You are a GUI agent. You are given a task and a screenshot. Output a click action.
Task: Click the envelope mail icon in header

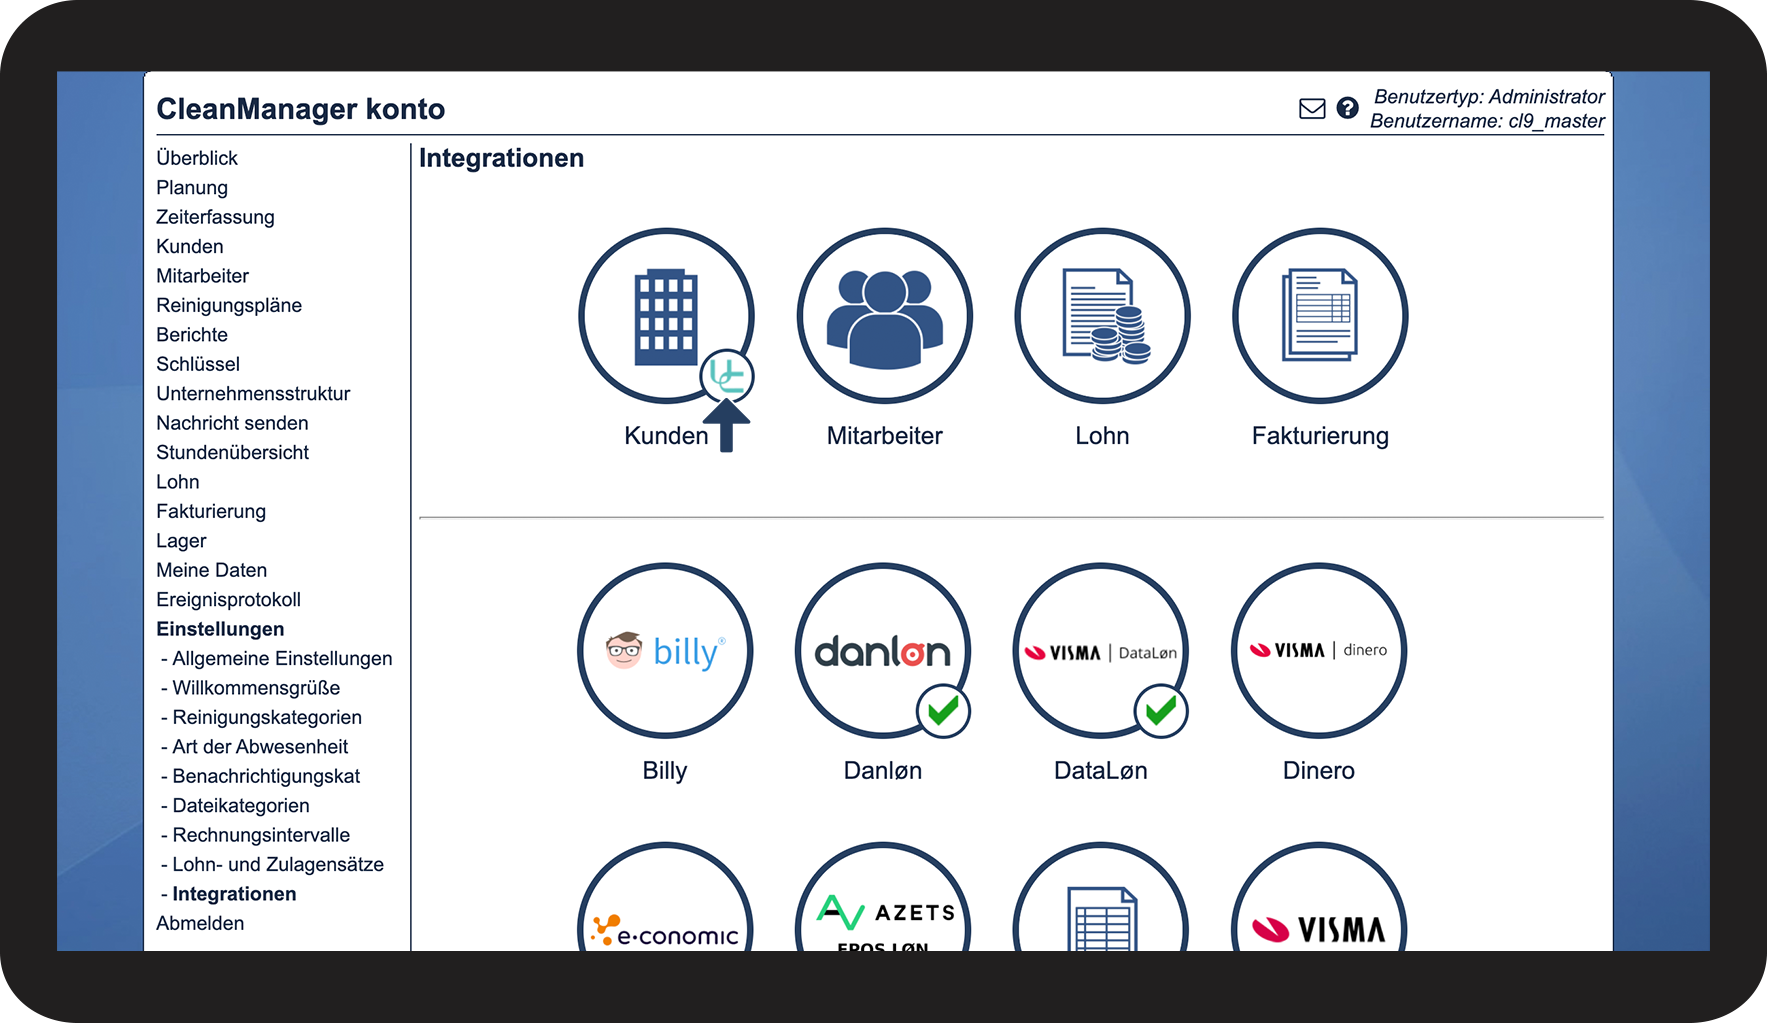(1312, 109)
